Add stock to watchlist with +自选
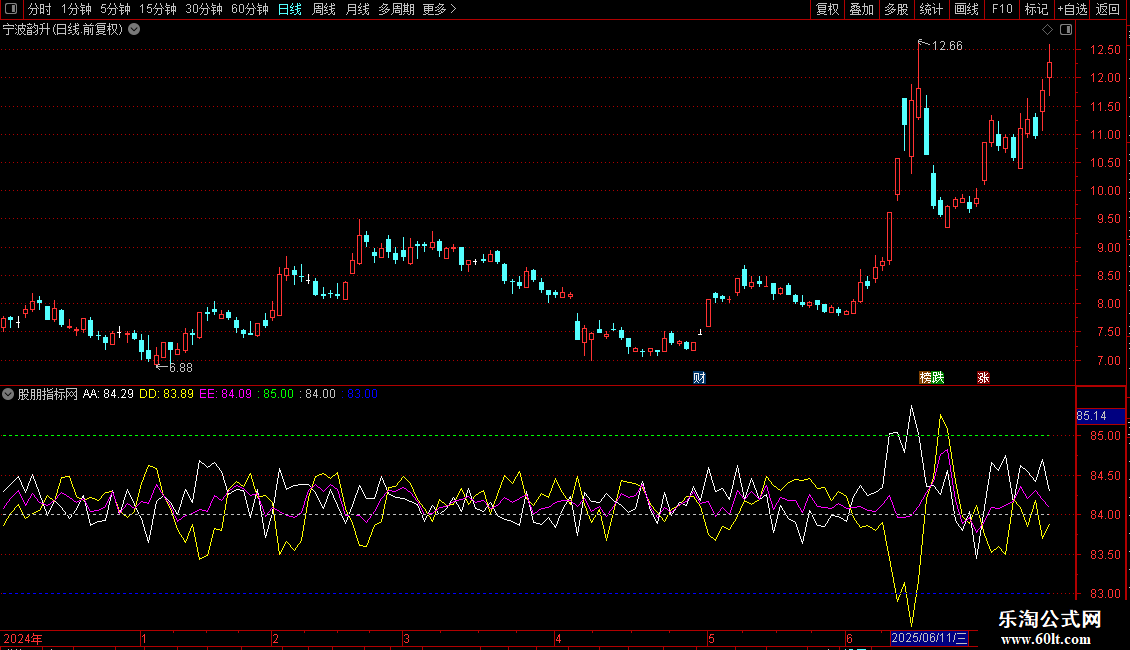This screenshot has height=650, width=1130. coord(1072,9)
